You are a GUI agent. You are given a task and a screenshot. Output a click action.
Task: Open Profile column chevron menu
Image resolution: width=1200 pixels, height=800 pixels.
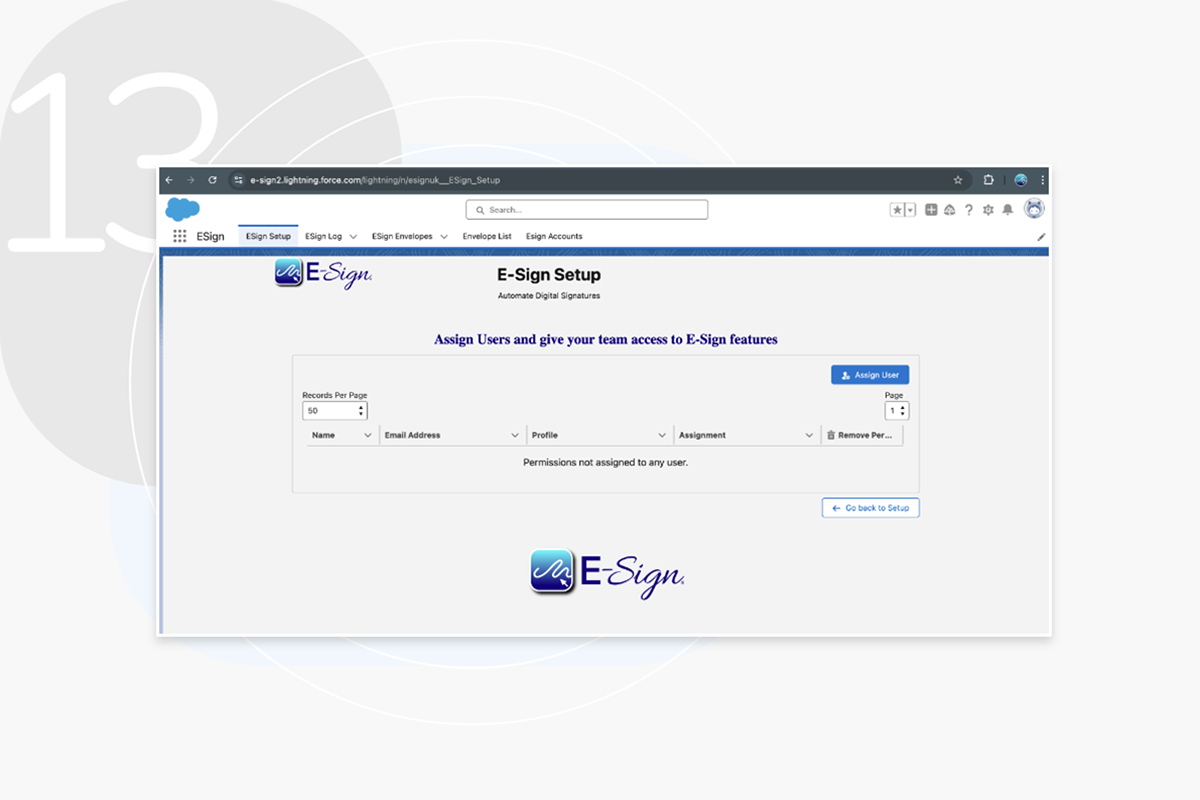pos(662,435)
